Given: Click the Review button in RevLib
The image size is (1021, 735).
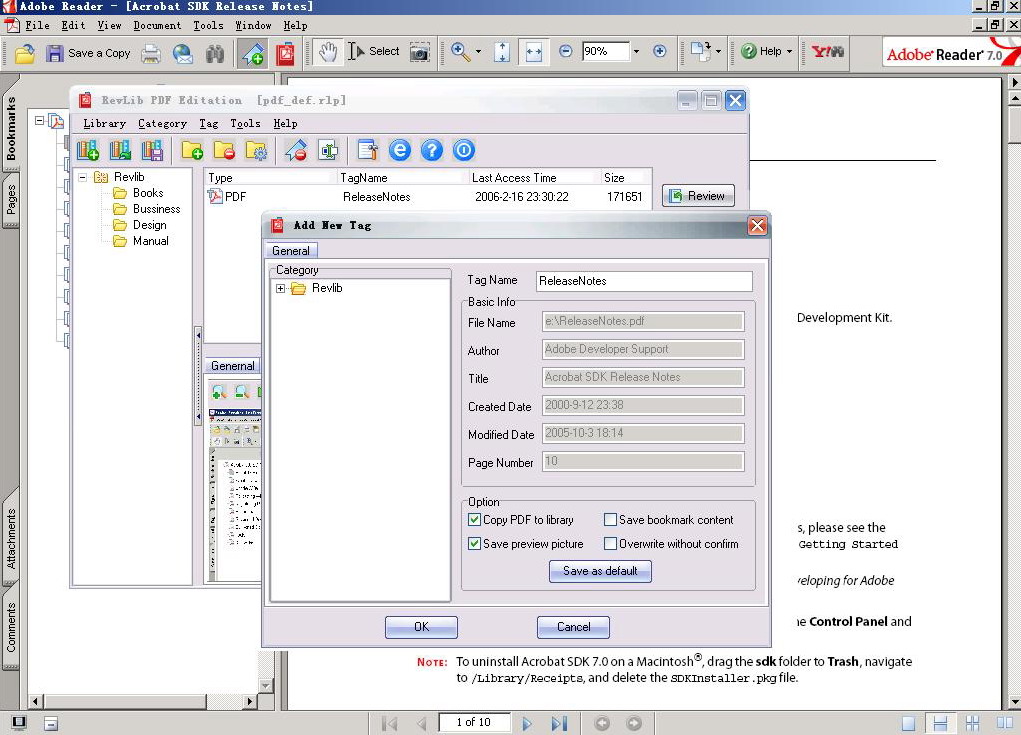Looking at the screenshot, I should click(698, 196).
